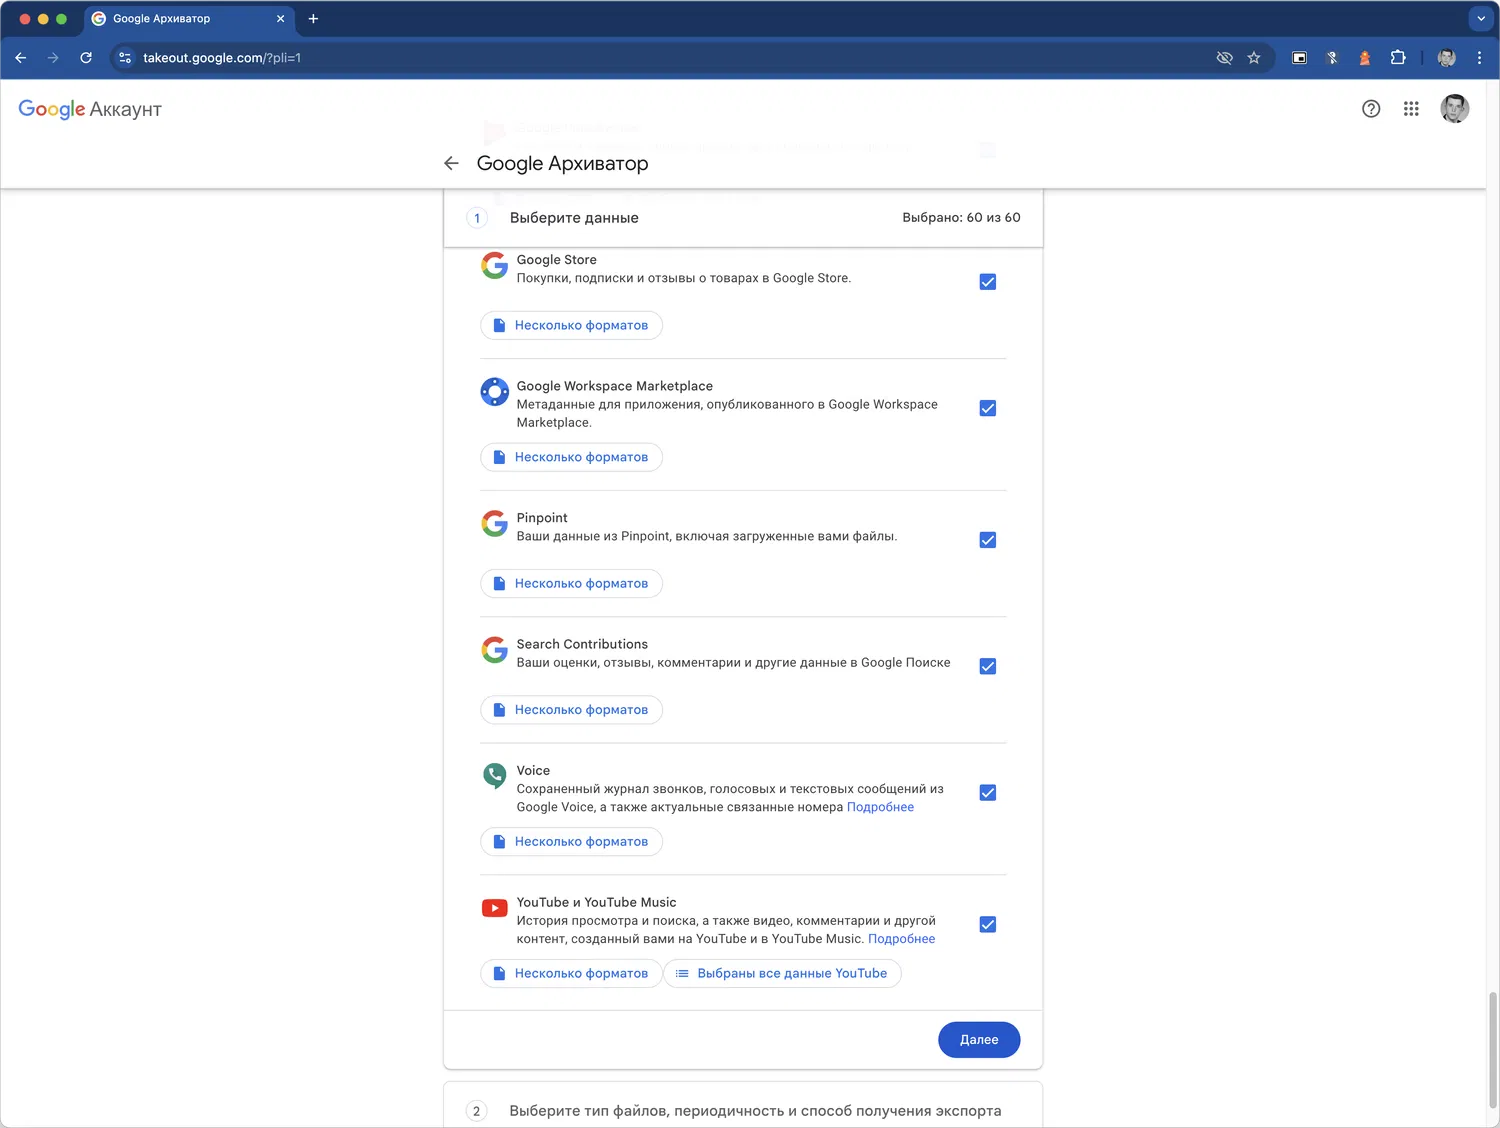The image size is (1500, 1128).
Task: Click the Google Аккаунт logo
Action: (90, 109)
